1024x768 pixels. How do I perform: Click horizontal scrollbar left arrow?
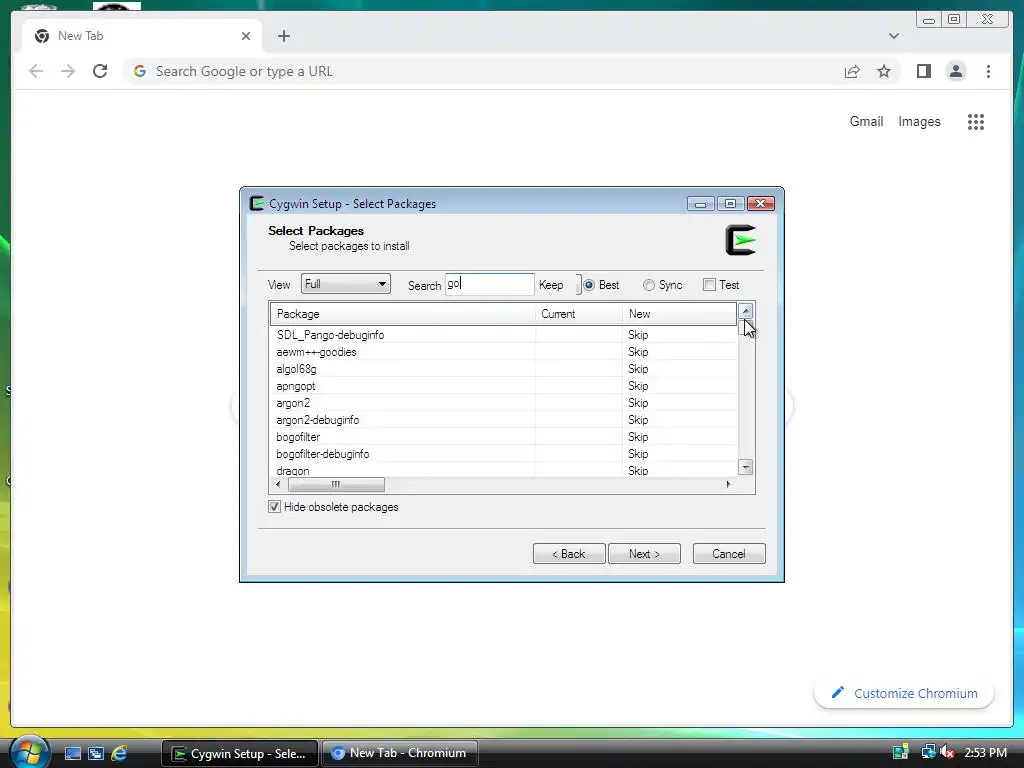pyautogui.click(x=279, y=484)
